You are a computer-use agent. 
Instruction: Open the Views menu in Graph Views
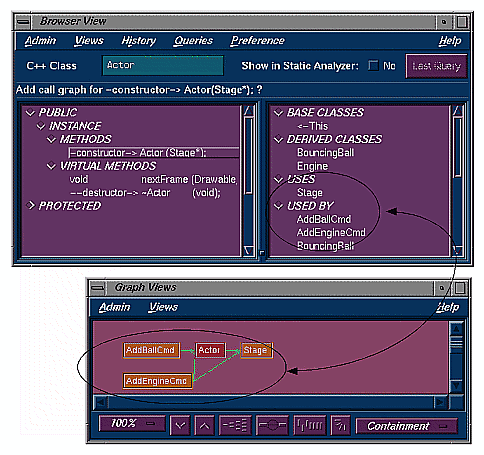(163, 307)
